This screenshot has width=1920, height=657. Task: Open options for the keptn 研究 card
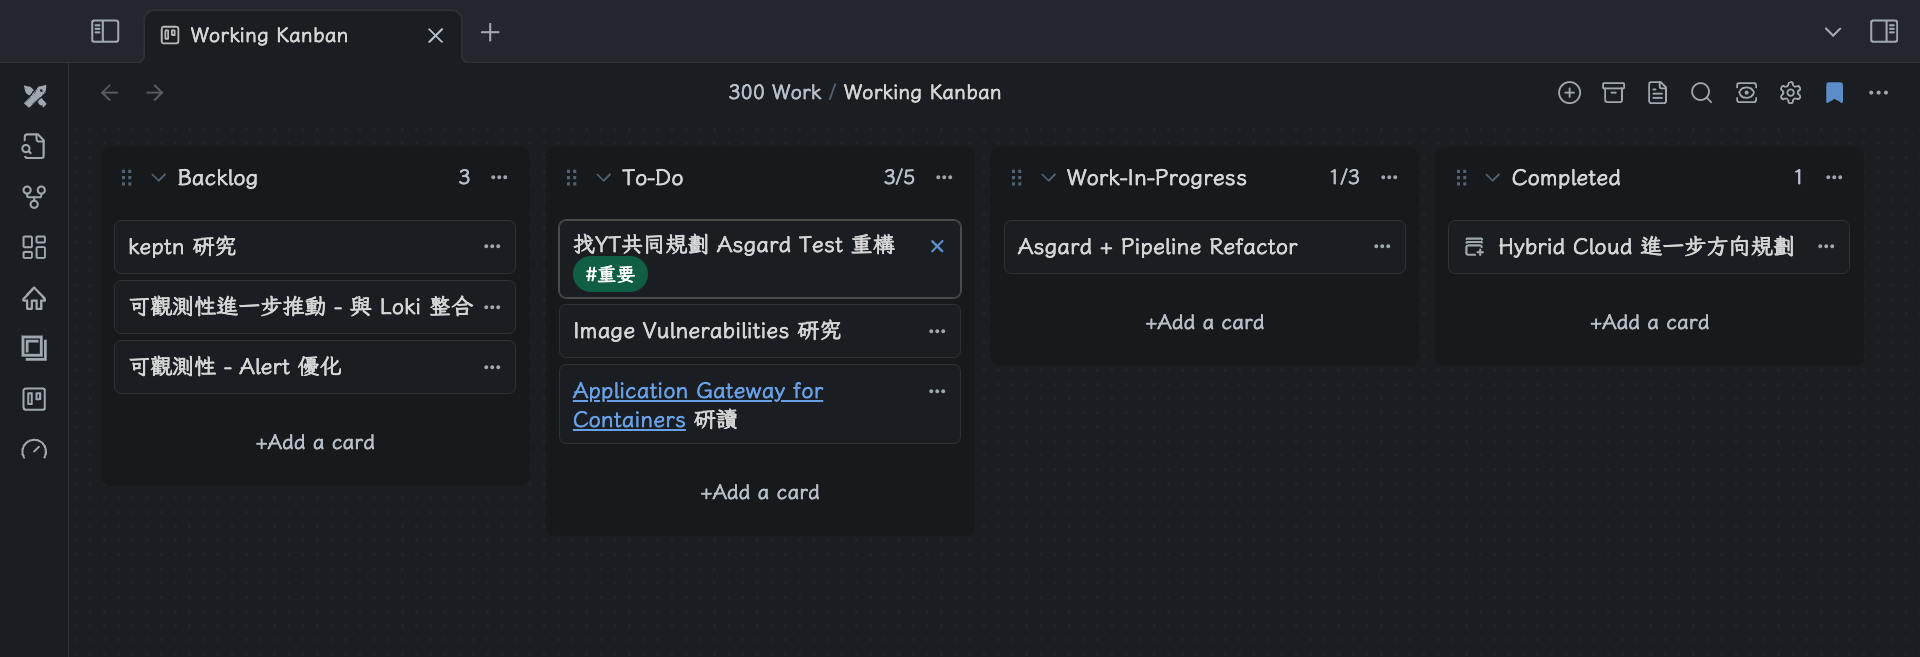coord(492,246)
